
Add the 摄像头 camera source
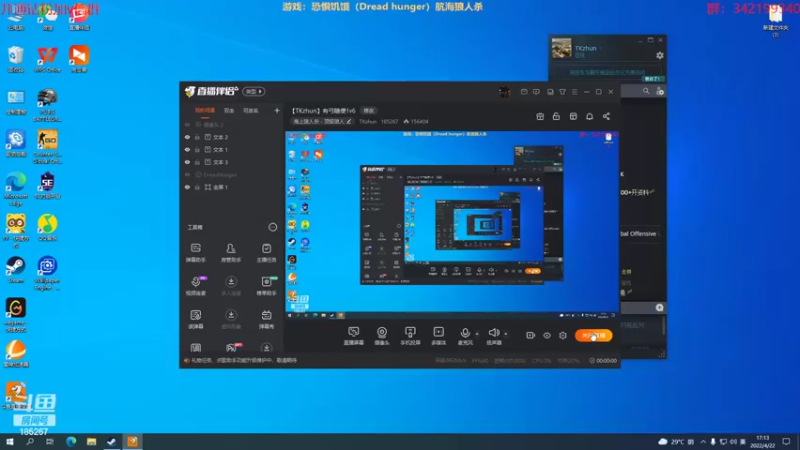click(382, 336)
